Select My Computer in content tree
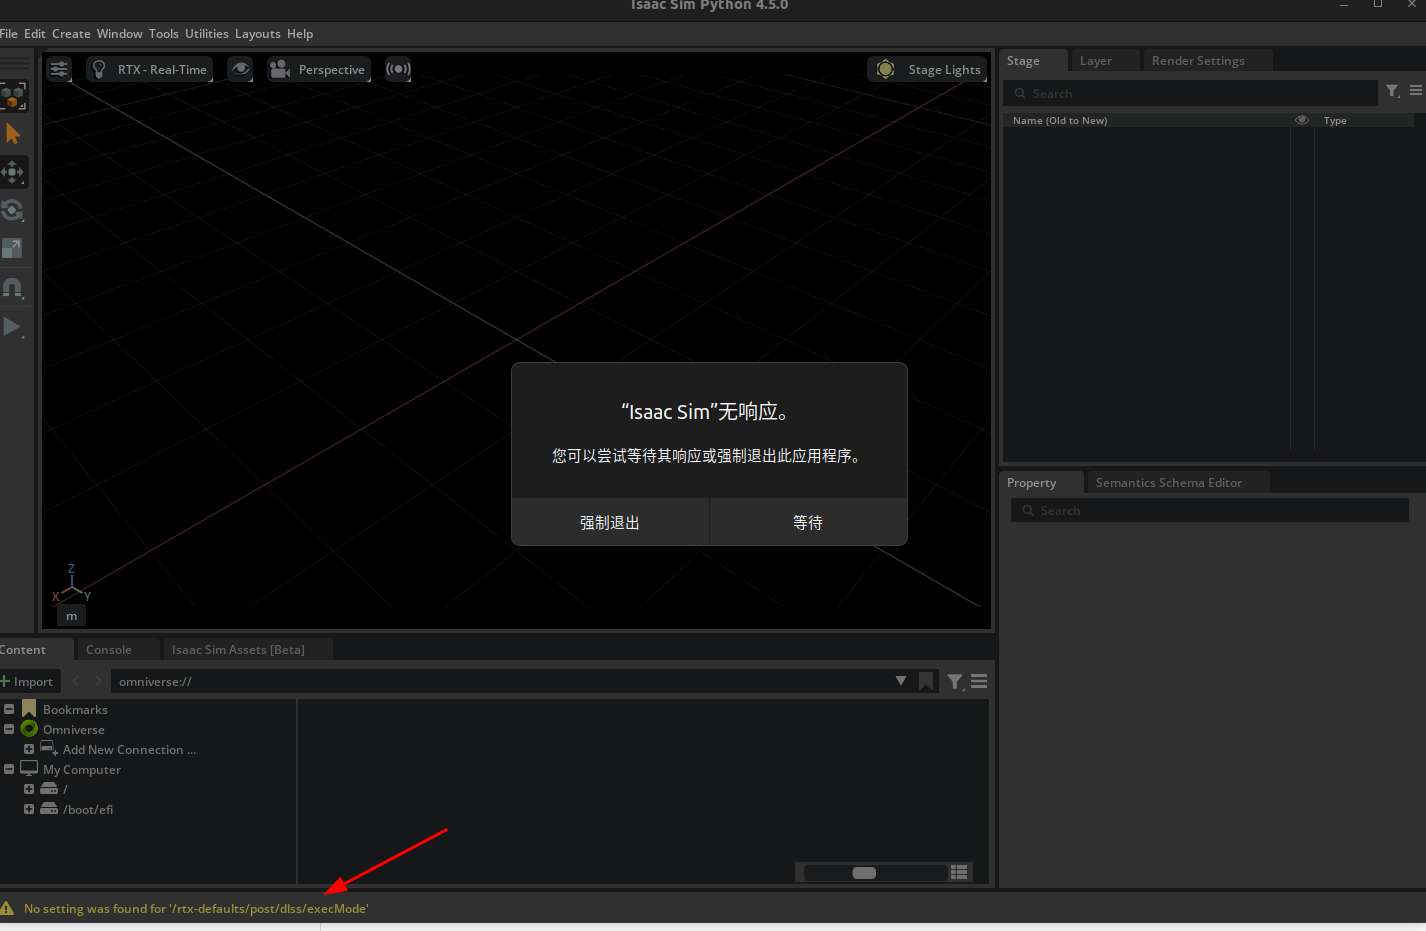The height and width of the screenshot is (931, 1426). pyautogui.click(x=82, y=770)
